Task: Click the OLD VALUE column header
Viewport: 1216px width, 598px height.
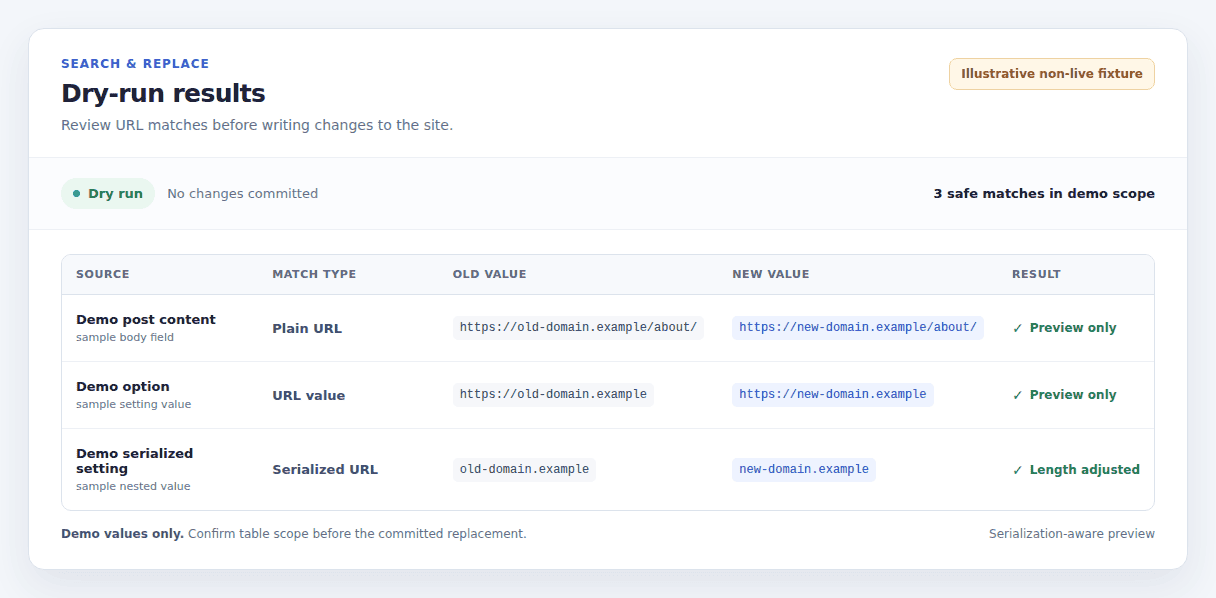Action: [489, 274]
